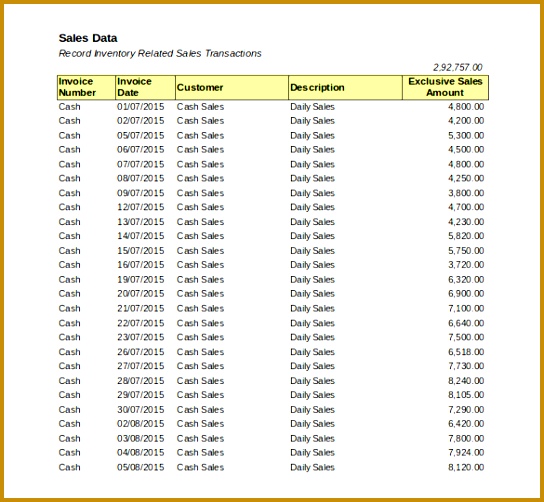Select the date cell 05/07/2015
Viewport: 544px width, 502px height.
click(141, 135)
